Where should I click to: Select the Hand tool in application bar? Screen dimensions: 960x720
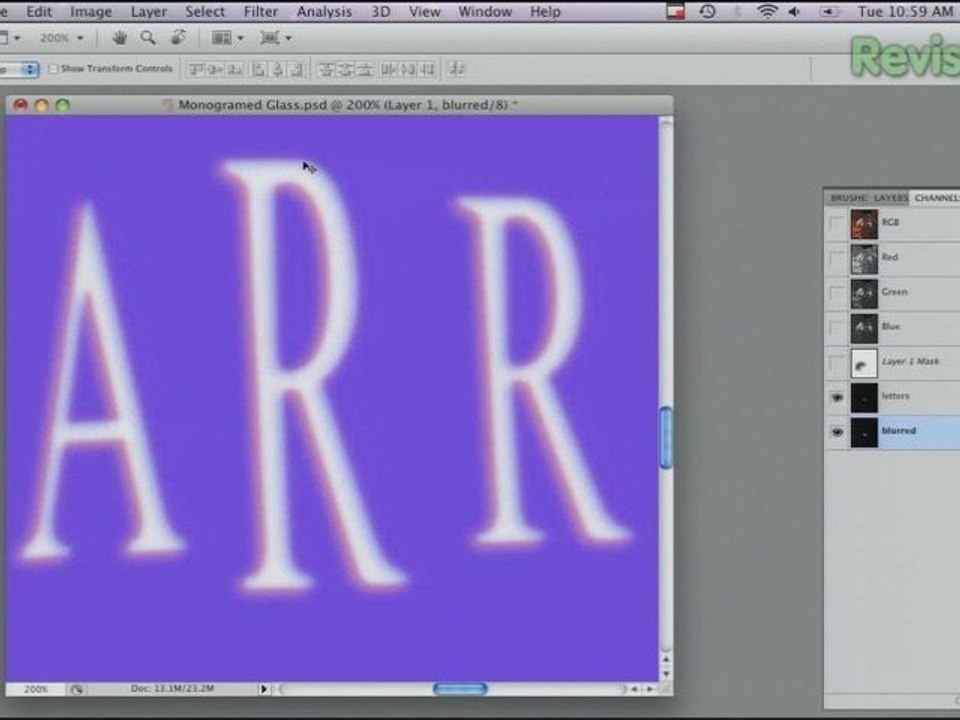pos(119,38)
